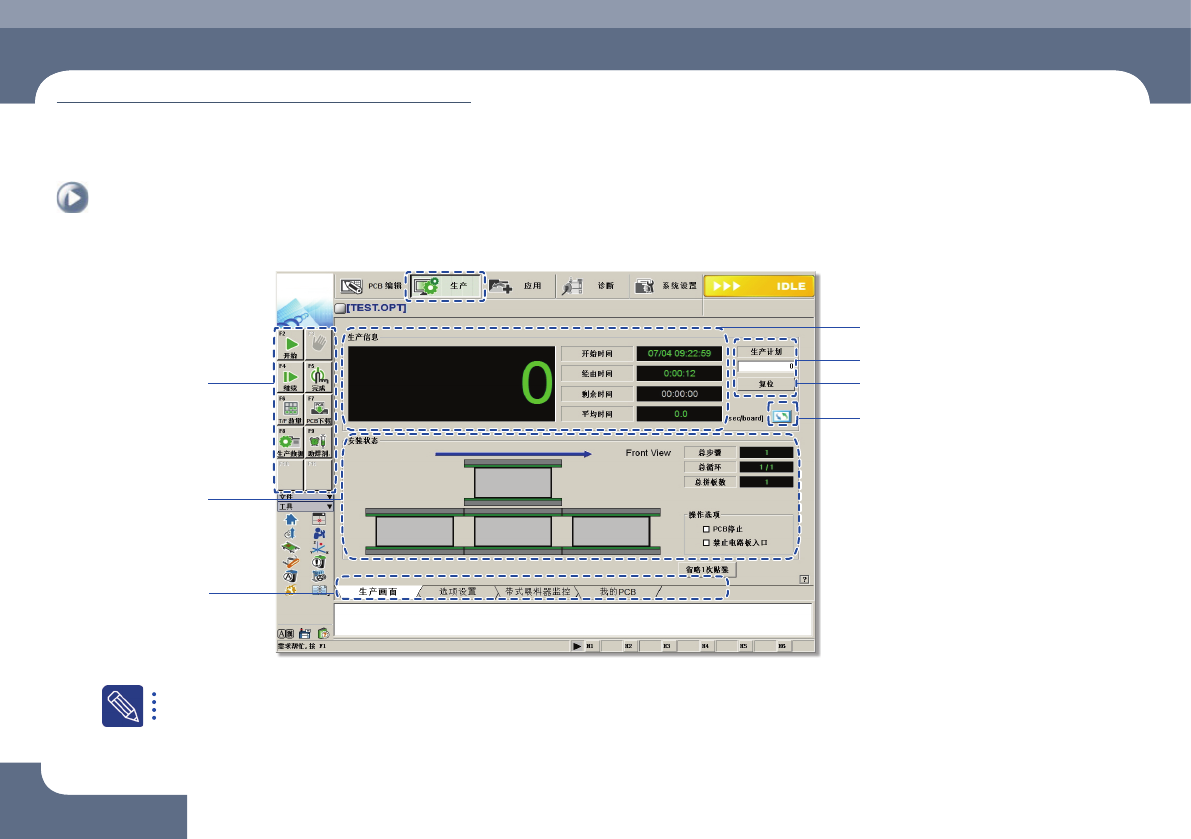
Task: Click the production plan quantity field
Action: pos(766,367)
